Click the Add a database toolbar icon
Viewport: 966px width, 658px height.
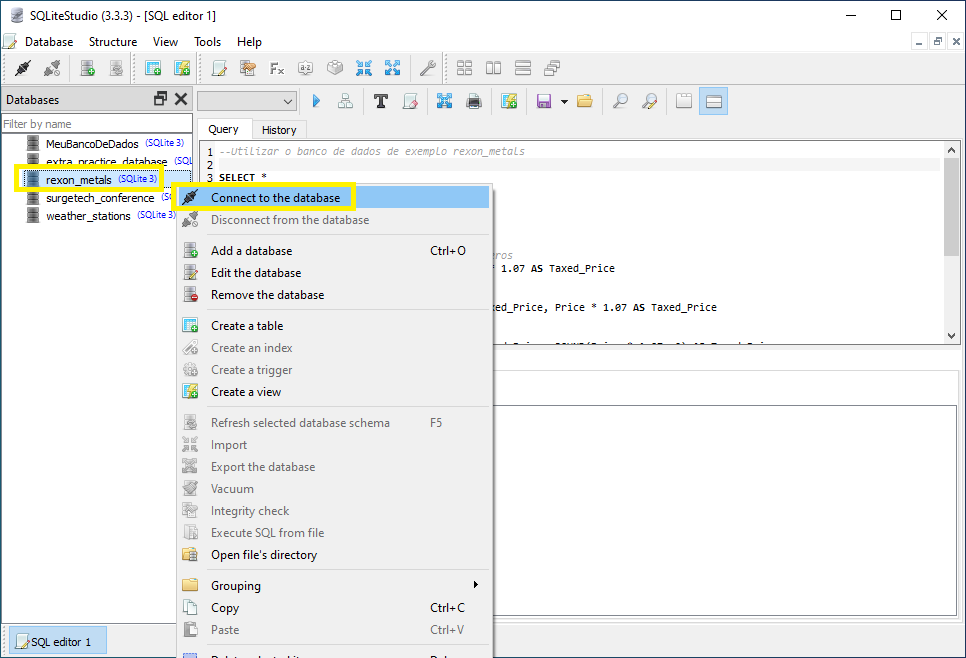[x=87, y=68]
